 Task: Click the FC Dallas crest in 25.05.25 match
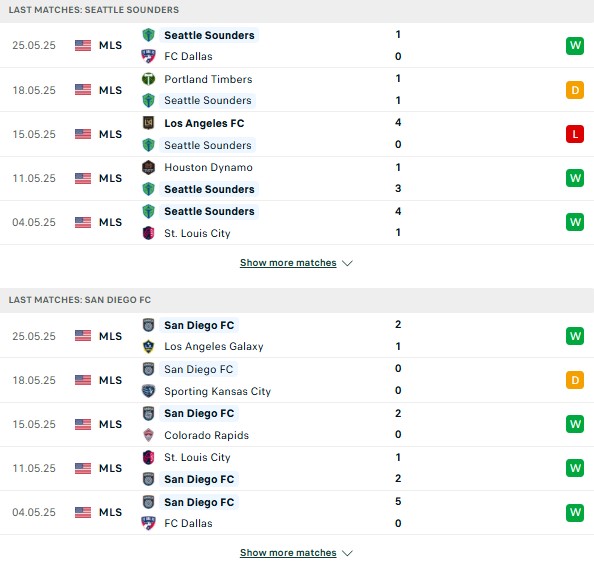click(148, 56)
